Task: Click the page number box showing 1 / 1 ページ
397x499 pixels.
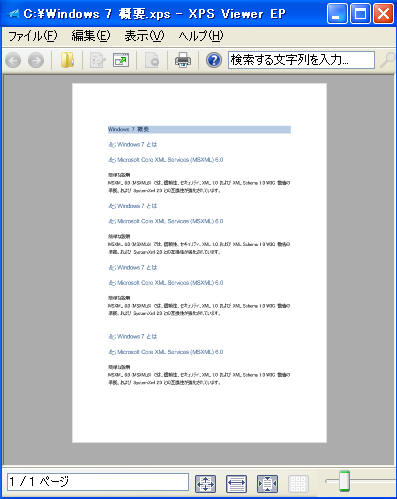Action: tap(98, 482)
